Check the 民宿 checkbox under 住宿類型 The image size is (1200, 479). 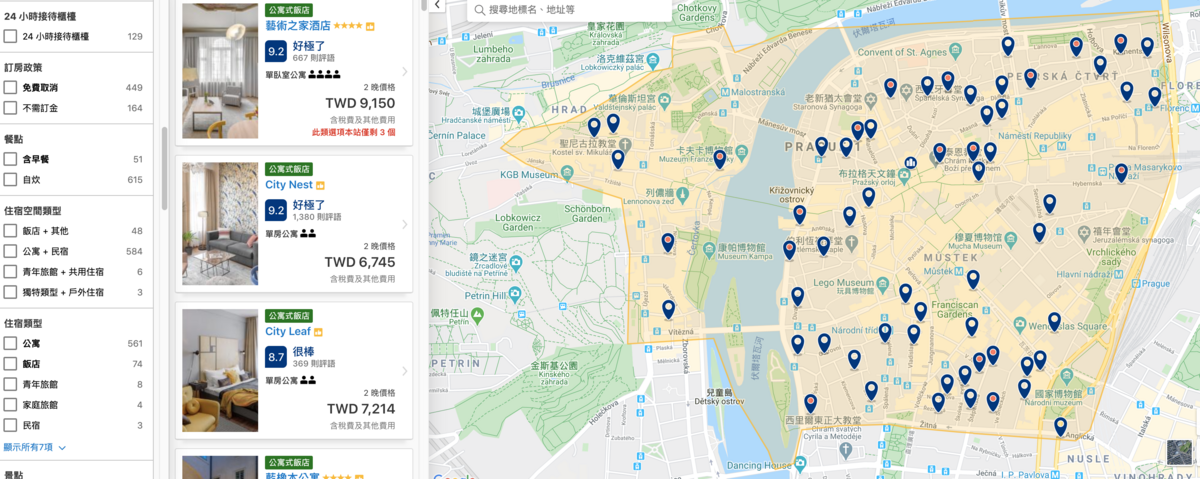pos(10,425)
